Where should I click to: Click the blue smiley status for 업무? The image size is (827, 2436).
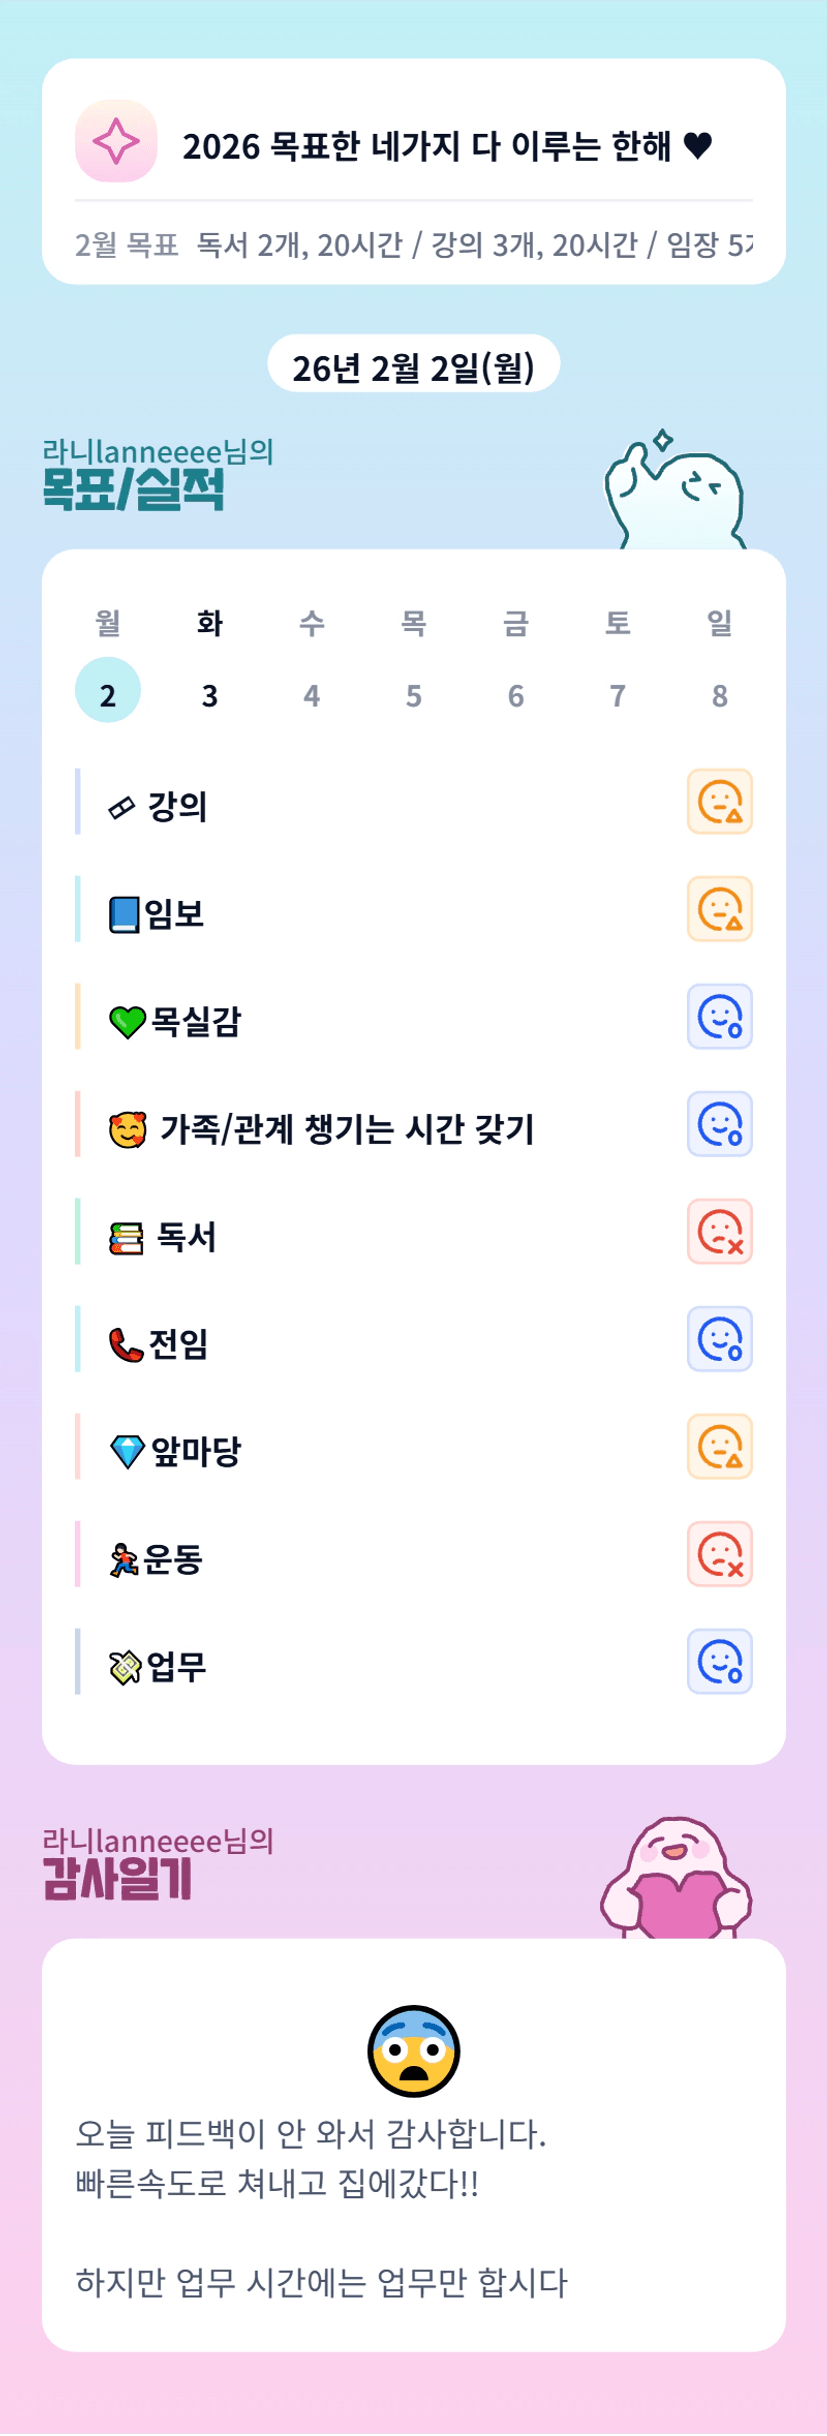(719, 1662)
